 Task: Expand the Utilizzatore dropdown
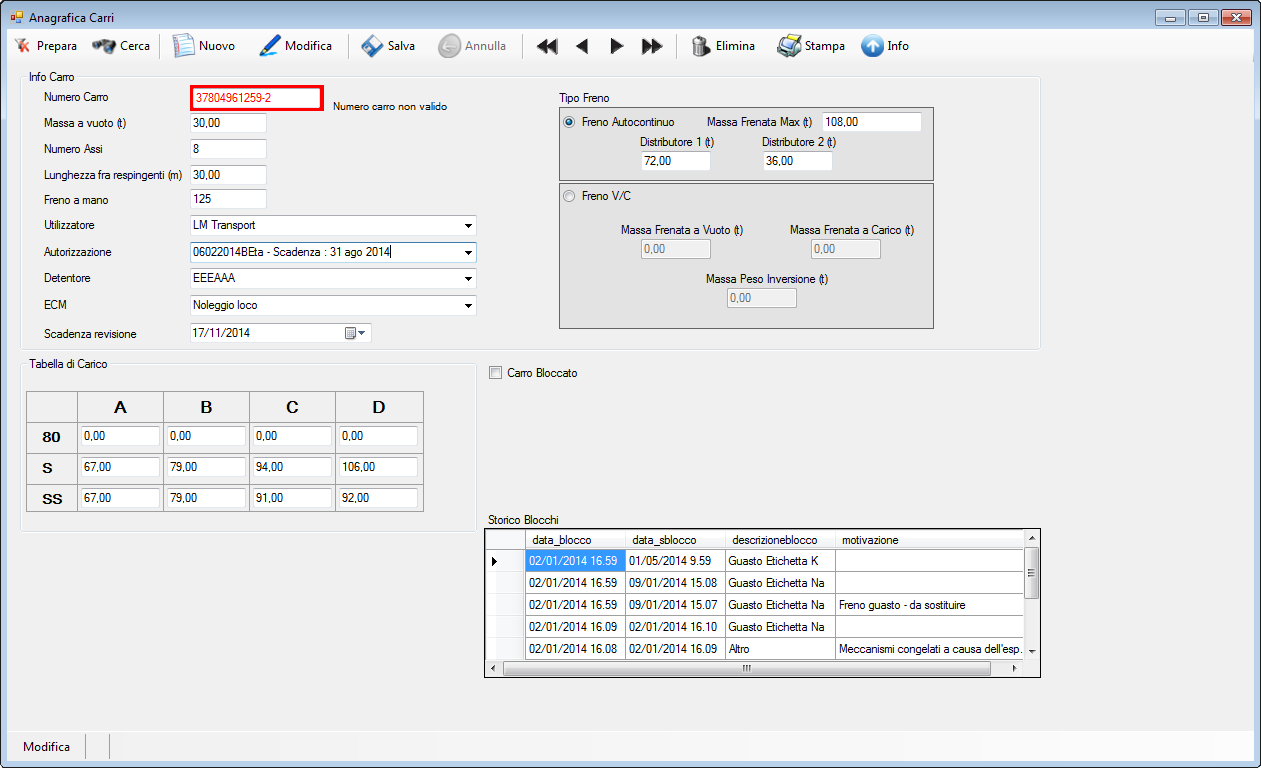pyautogui.click(x=468, y=225)
